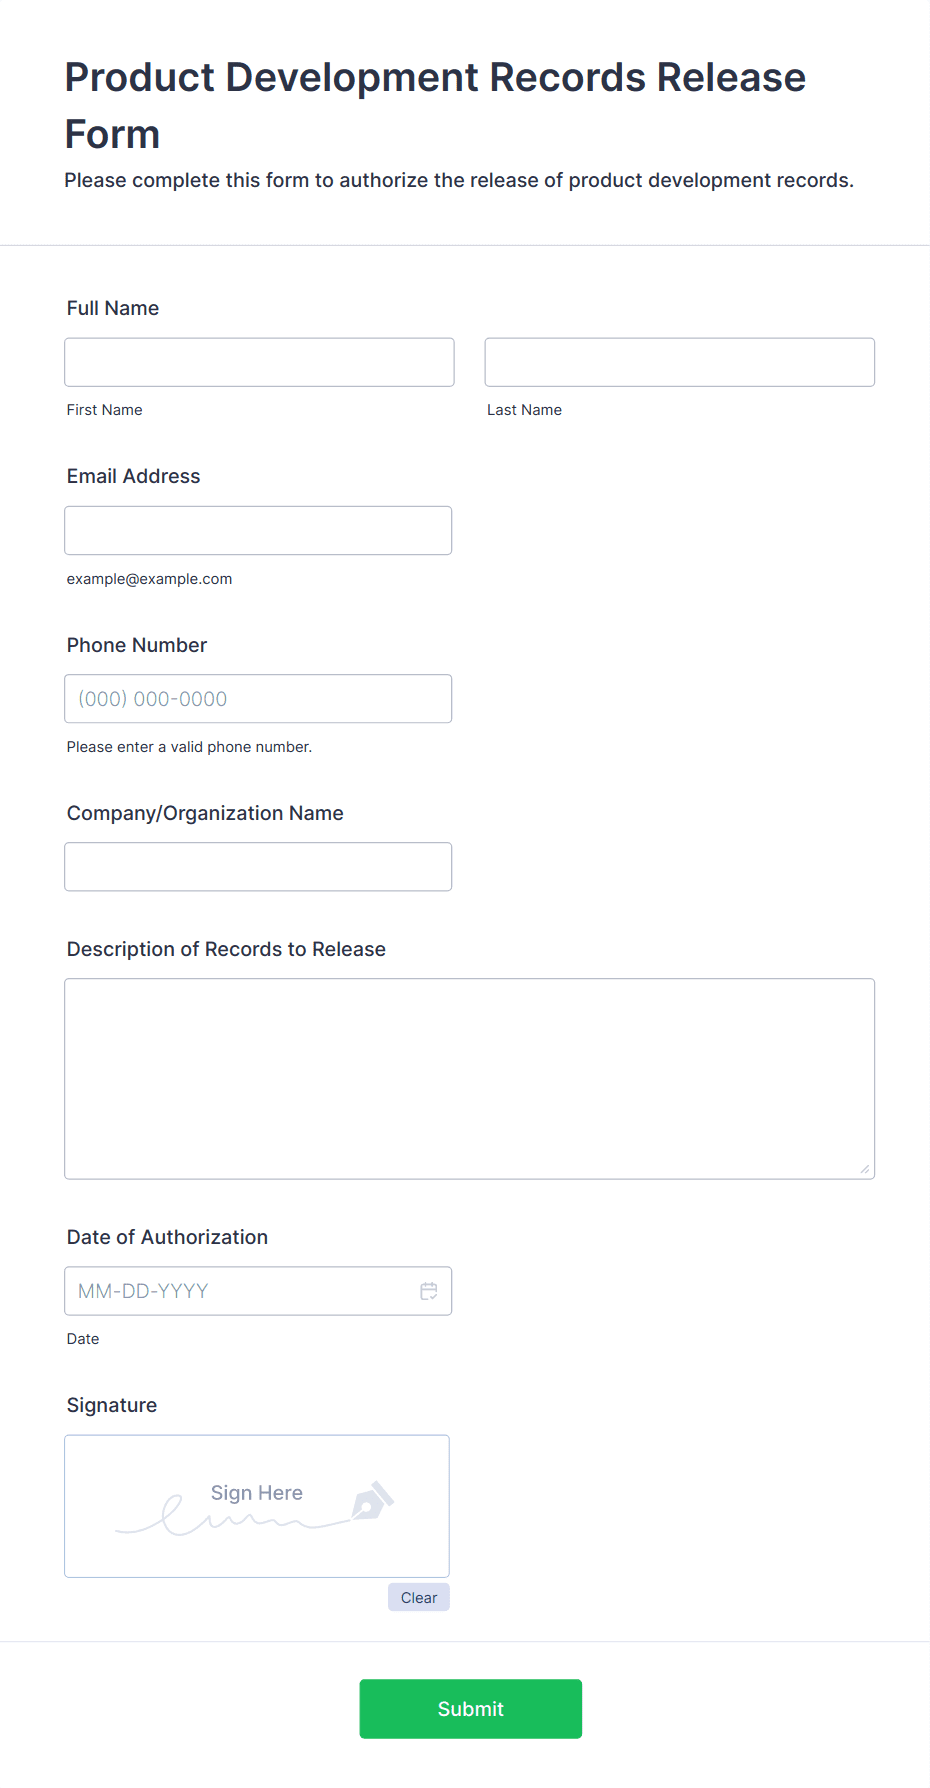Image resolution: width=930 pixels, height=1788 pixels.
Task: Open the calendar date picker icon
Action: [429, 1291]
